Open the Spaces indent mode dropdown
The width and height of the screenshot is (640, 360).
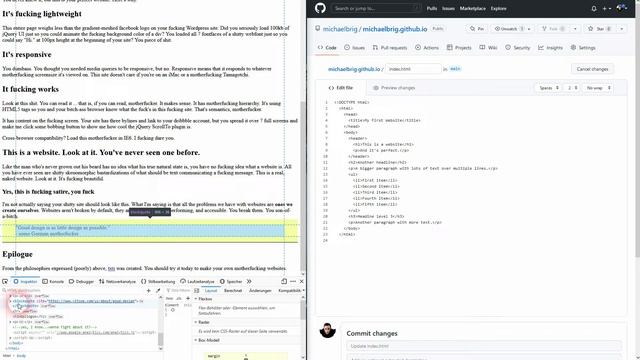point(548,88)
